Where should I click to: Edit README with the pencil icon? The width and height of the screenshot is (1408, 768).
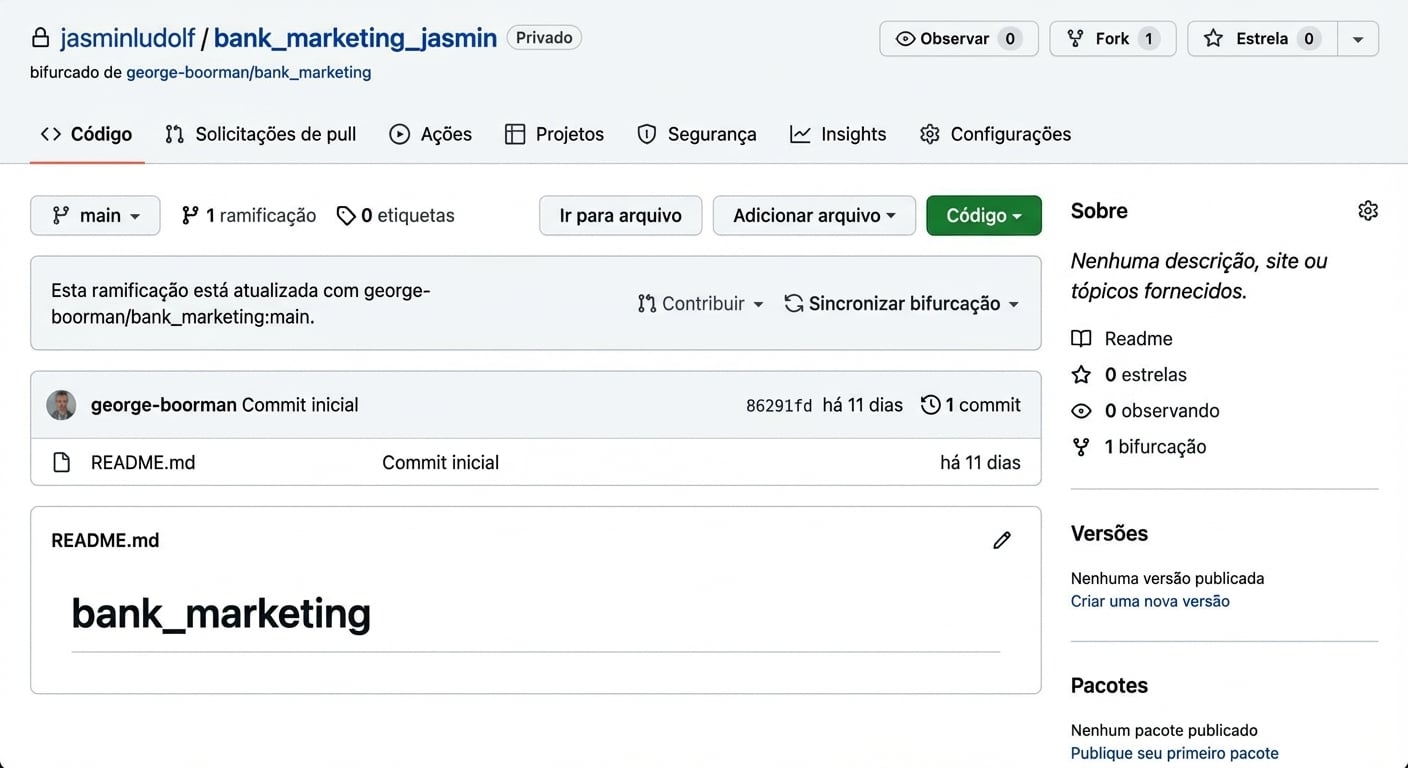pyautogui.click(x=1002, y=540)
